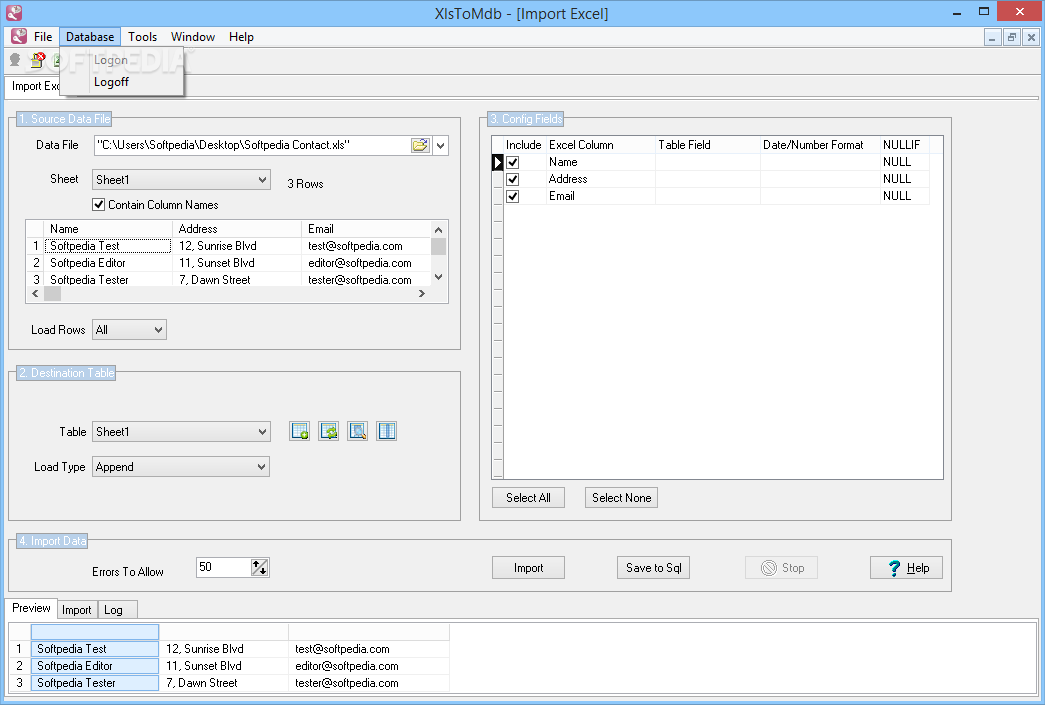The height and width of the screenshot is (705, 1045).
Task: Click the Help button
Action: coord(906,568)
